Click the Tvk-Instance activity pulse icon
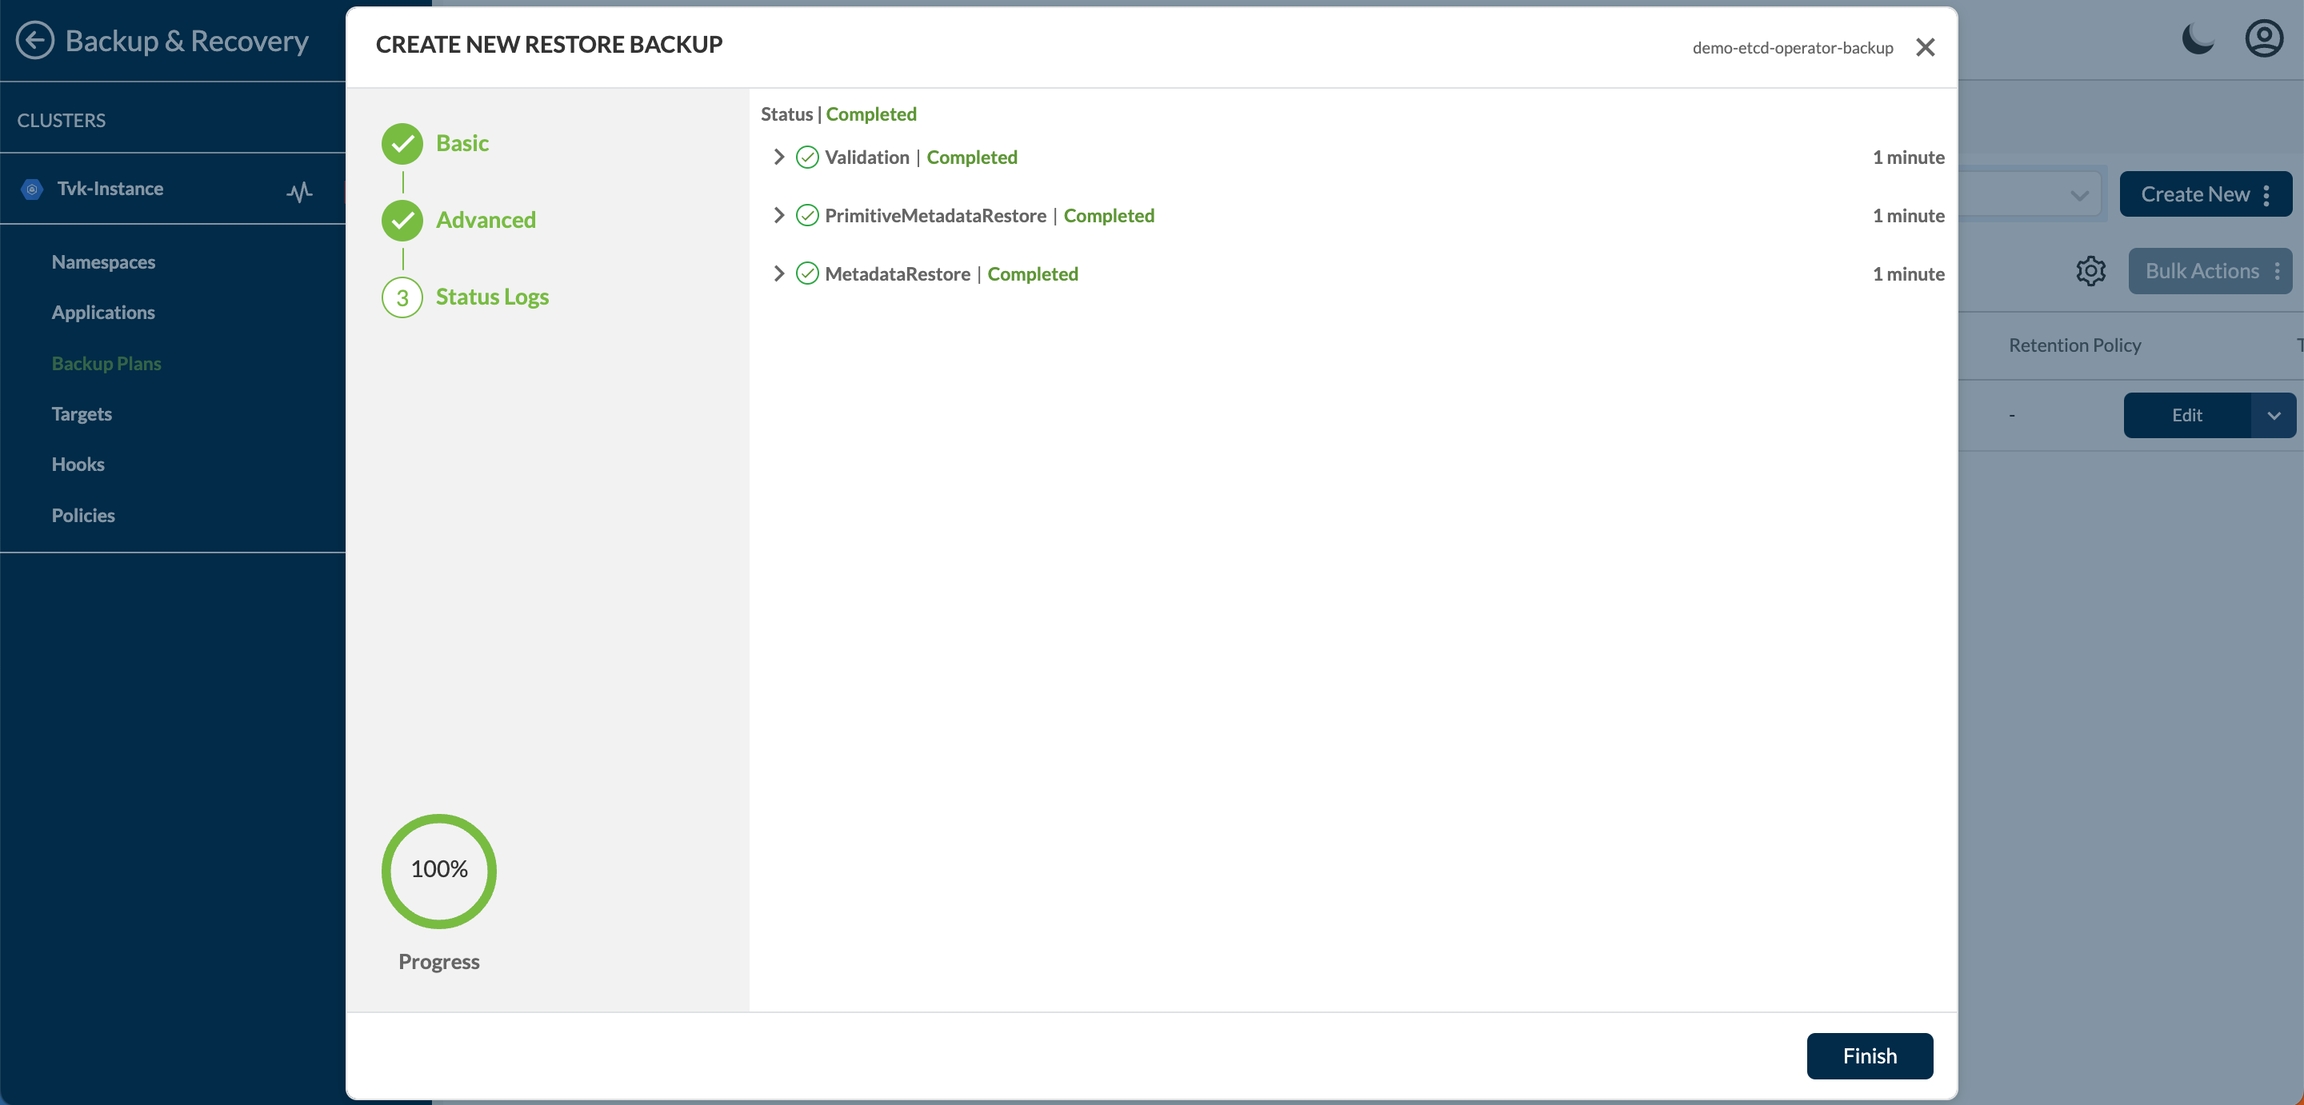Image resolution: width=2304 pixels, height=1105 pixels. tap(299, 191)
